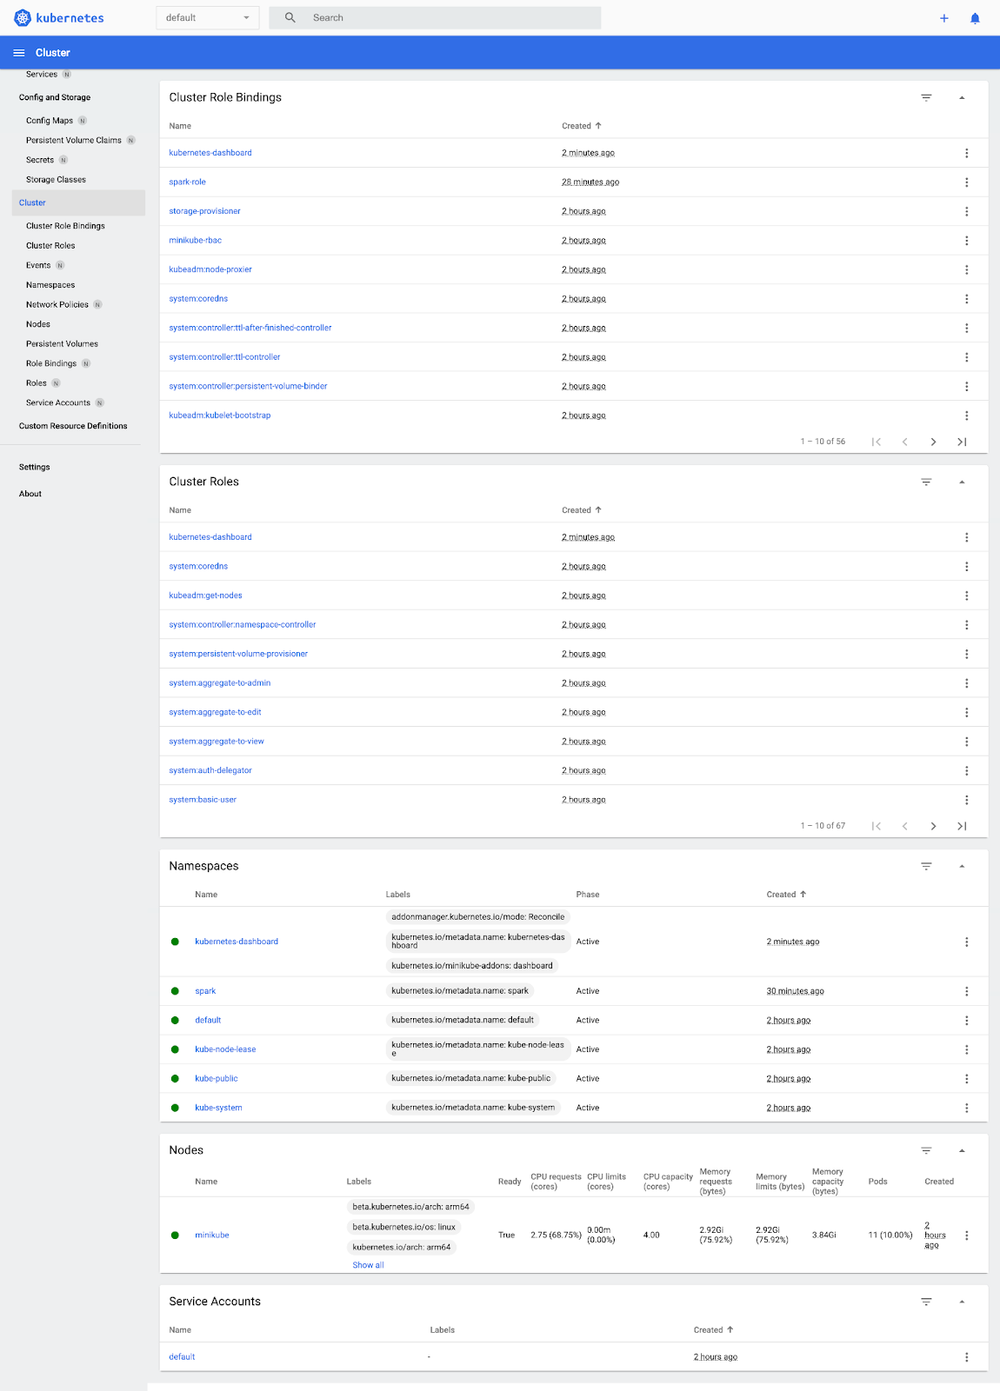Collapse the Nodes panel
Screen dimensions: 1000x1391
pyautogui.click(x=962, y=1150)
